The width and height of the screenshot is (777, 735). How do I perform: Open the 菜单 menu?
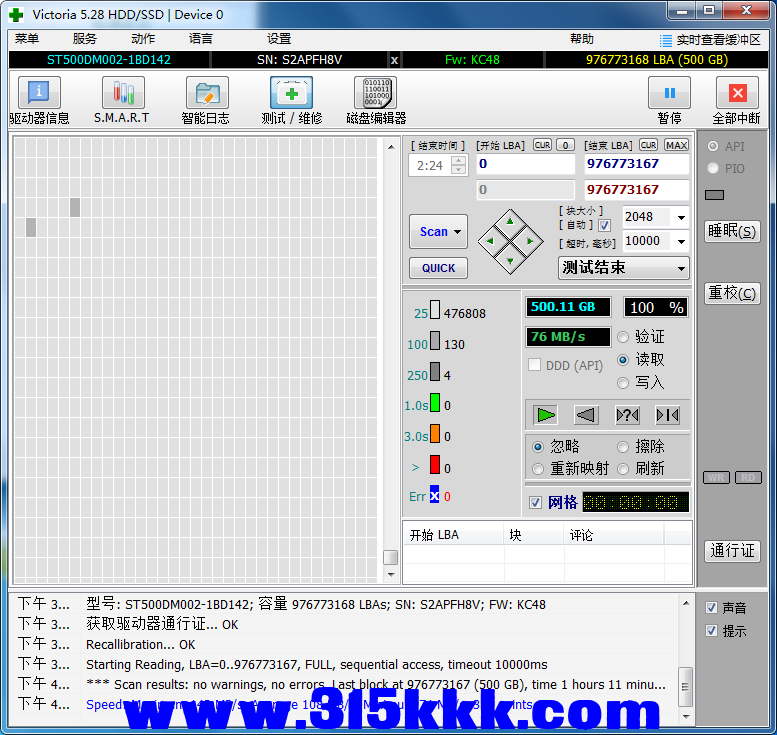click(x=27, y=39)
